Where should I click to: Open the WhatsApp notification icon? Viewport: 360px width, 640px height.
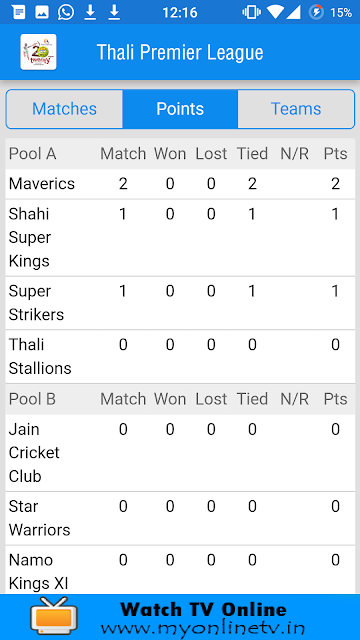coord(66,12)
